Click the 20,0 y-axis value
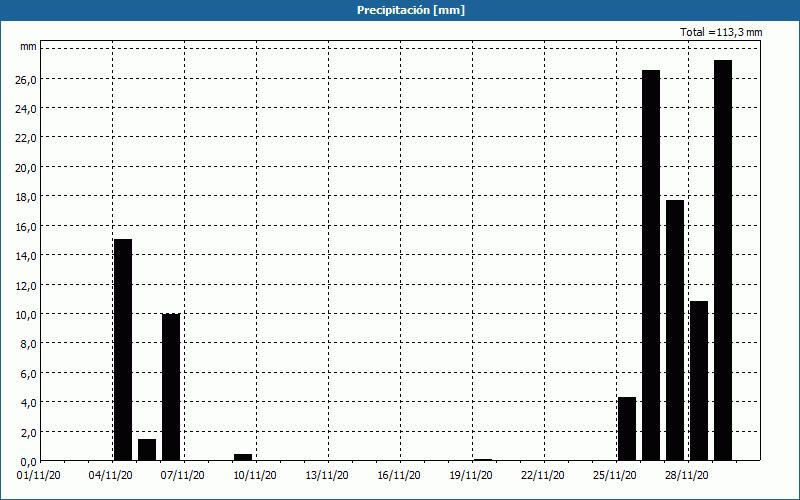 pos(26,168)
